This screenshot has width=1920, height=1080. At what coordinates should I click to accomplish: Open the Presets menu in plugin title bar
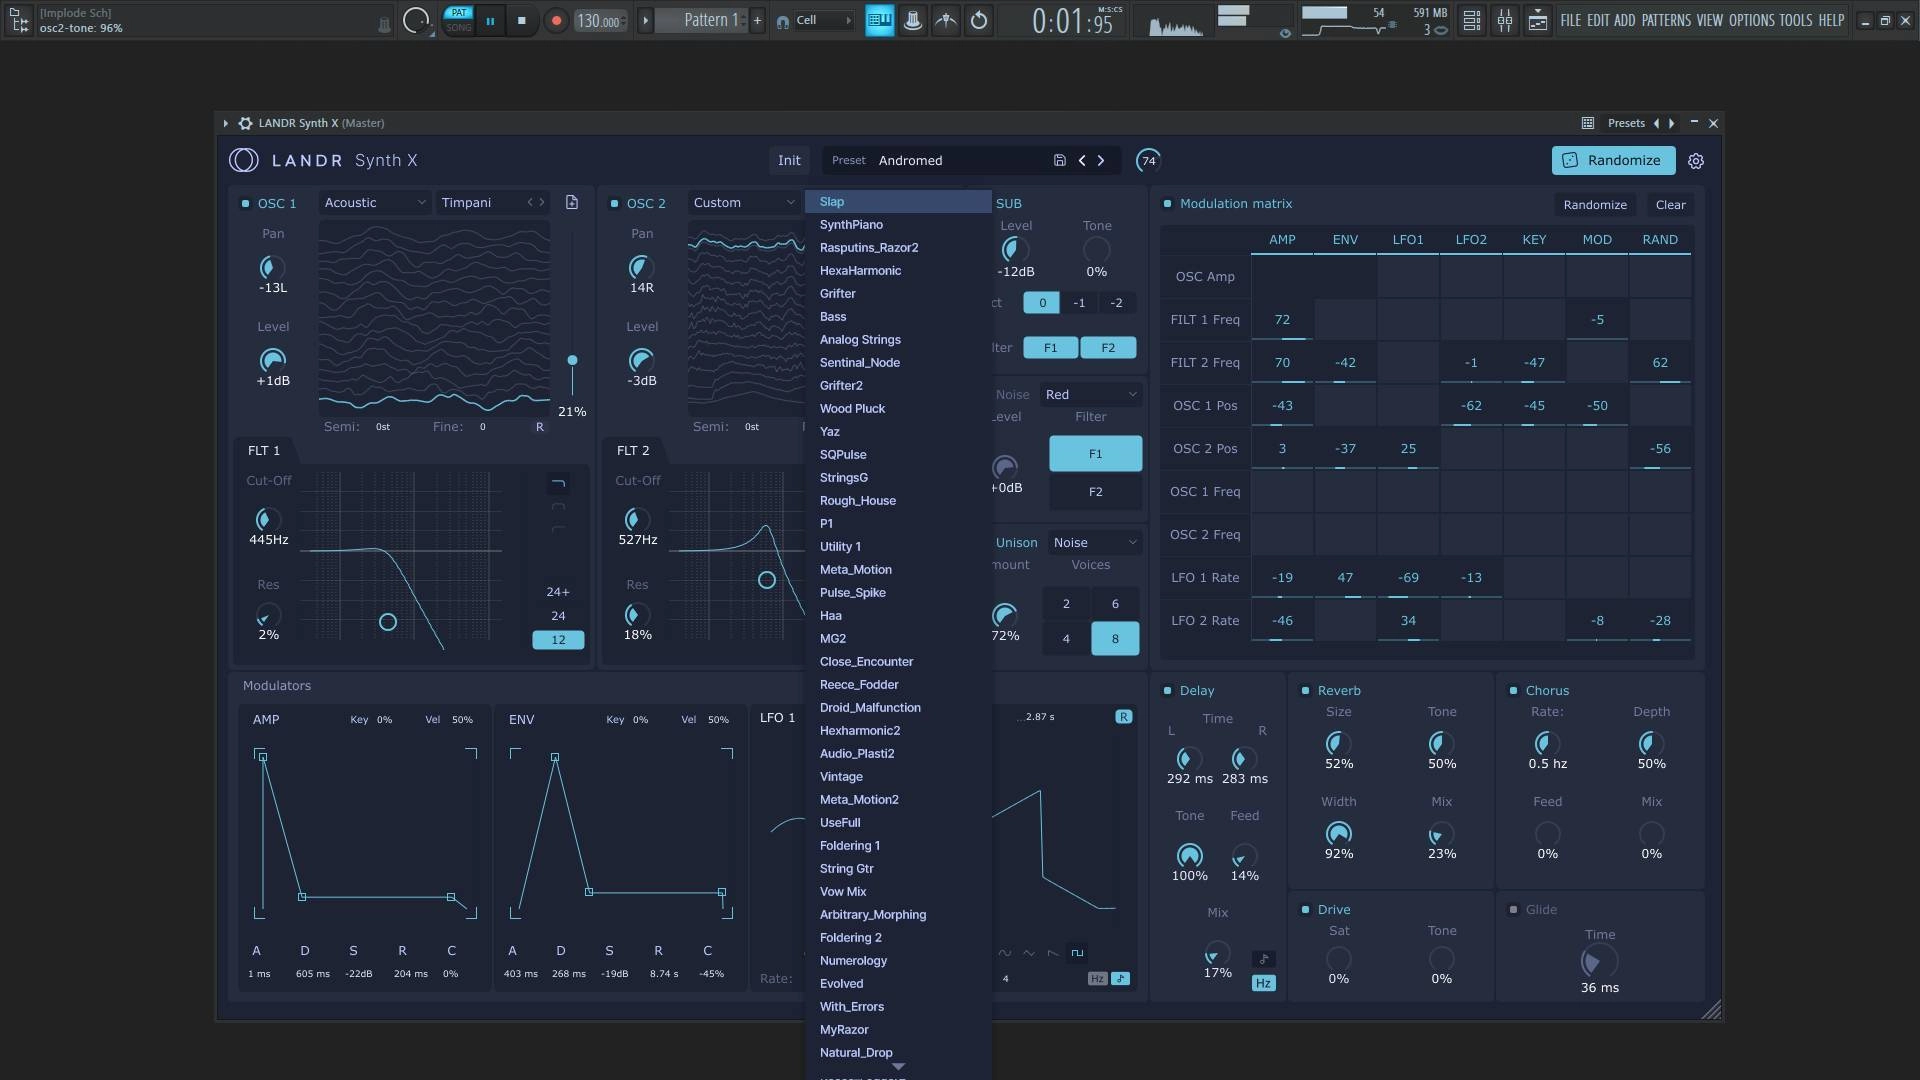(x=1626, y=123)
